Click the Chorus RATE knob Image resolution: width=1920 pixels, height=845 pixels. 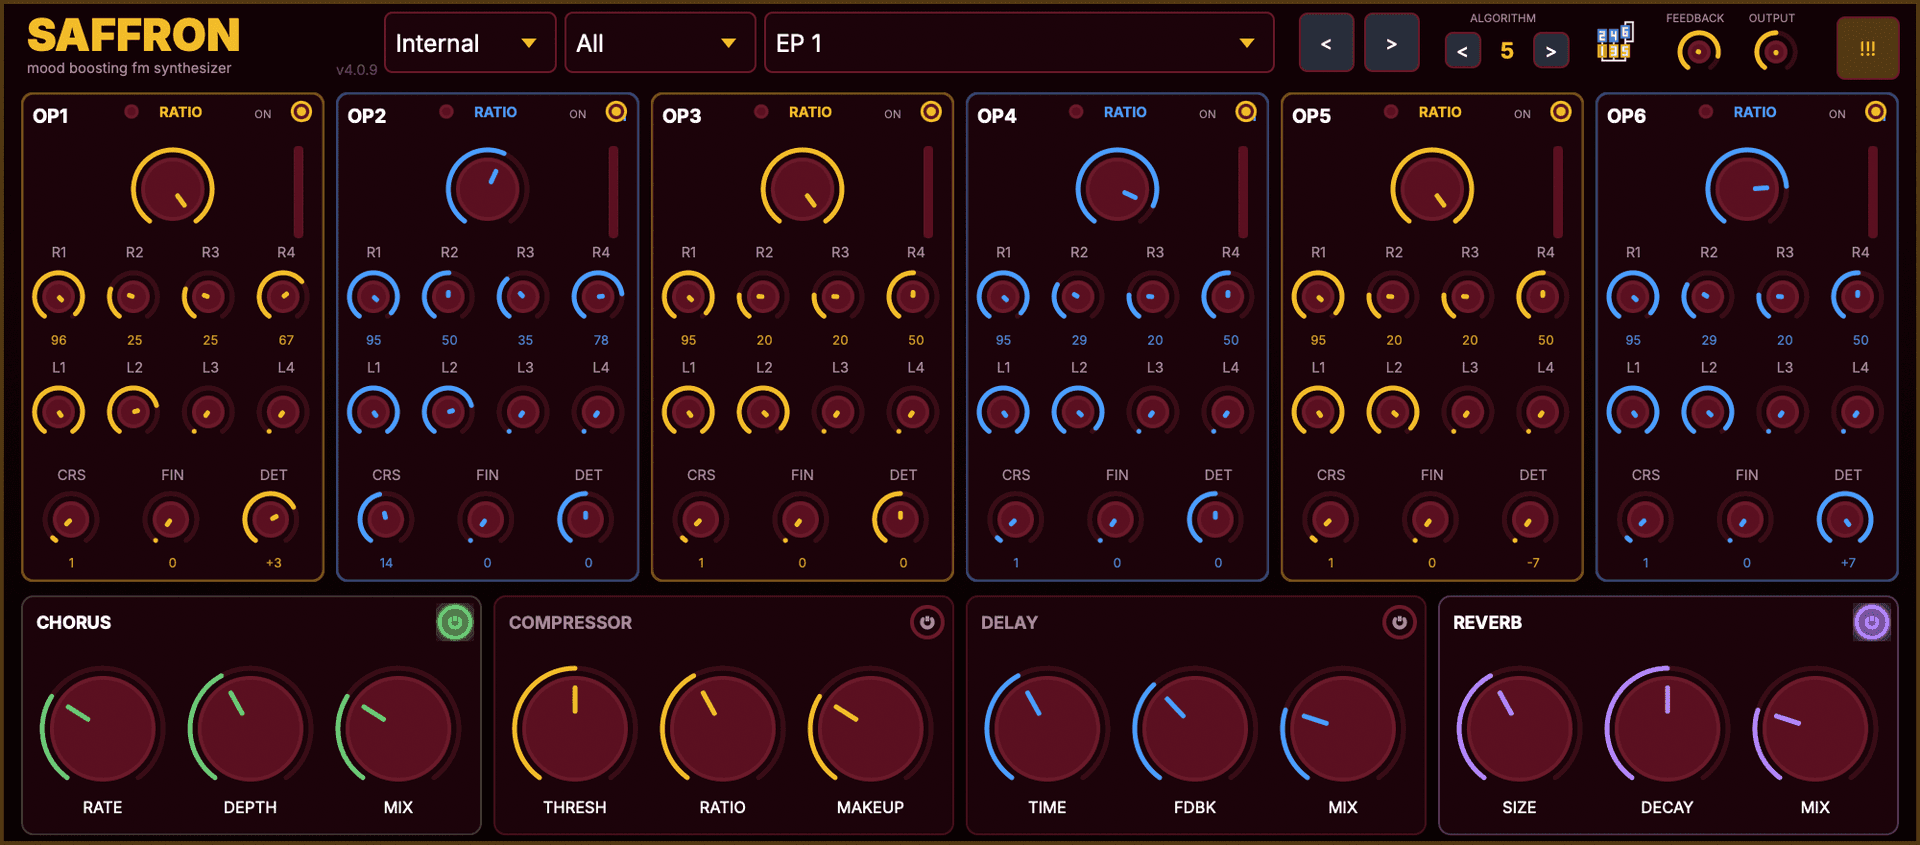click(x=102, y=727)
